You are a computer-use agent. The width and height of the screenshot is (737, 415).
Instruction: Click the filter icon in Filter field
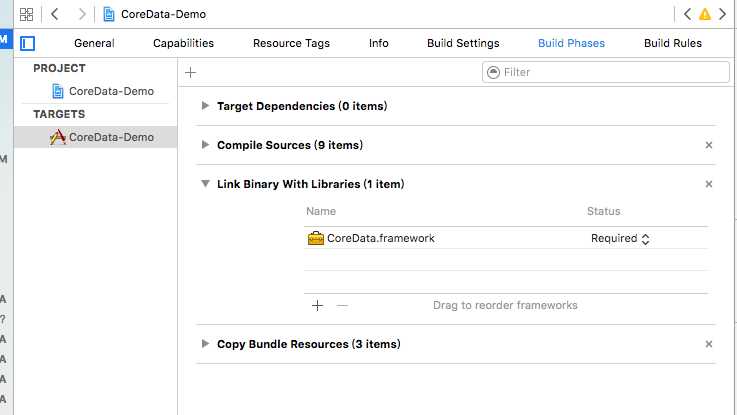[x=493, y=72]
